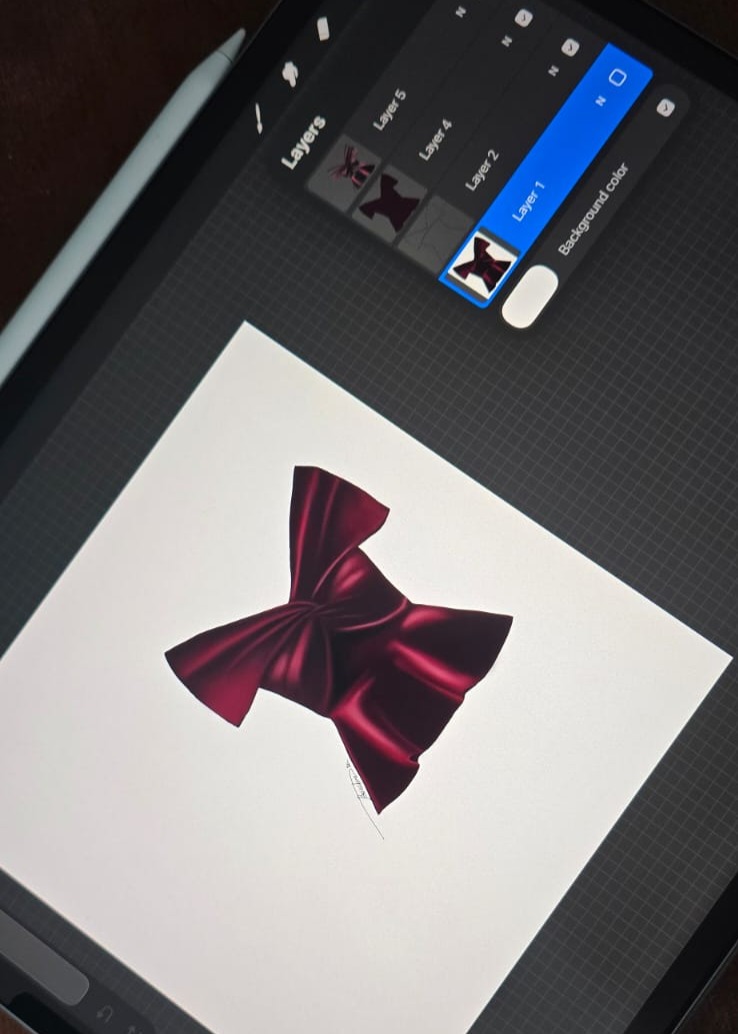This screenshot has height=1034, width=738.
Task: Select the Brush tool in toolbar
Action: (258, 117)
